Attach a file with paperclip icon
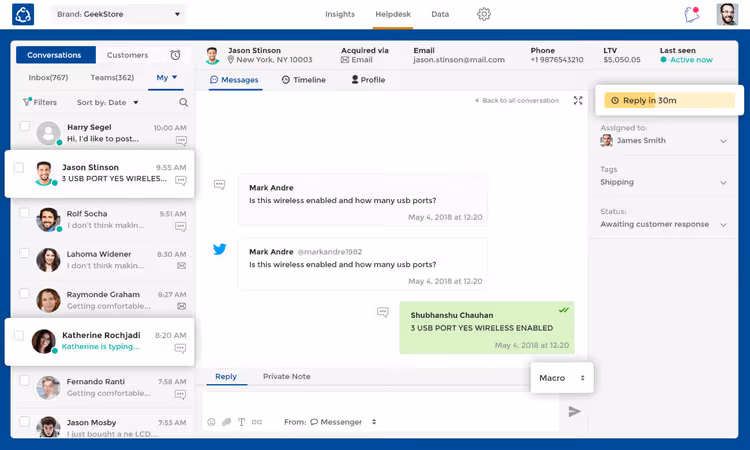750x450 pixels. pyautogui.click(x=226, y=422)
